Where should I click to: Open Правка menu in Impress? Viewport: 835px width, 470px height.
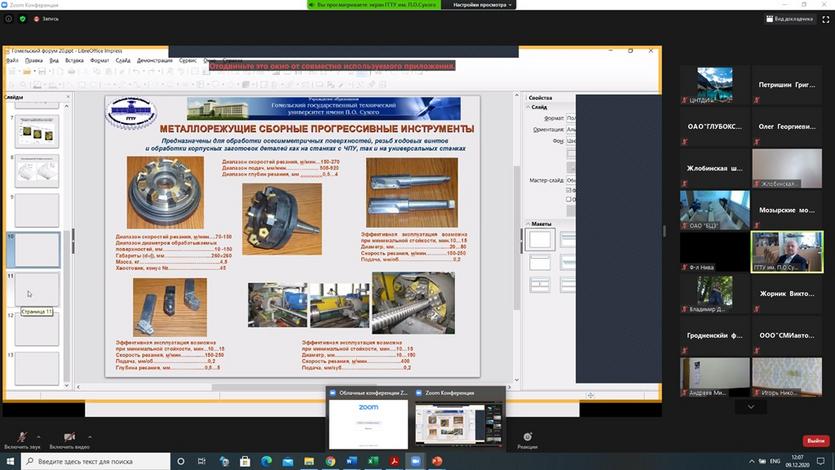click(34, 61)
